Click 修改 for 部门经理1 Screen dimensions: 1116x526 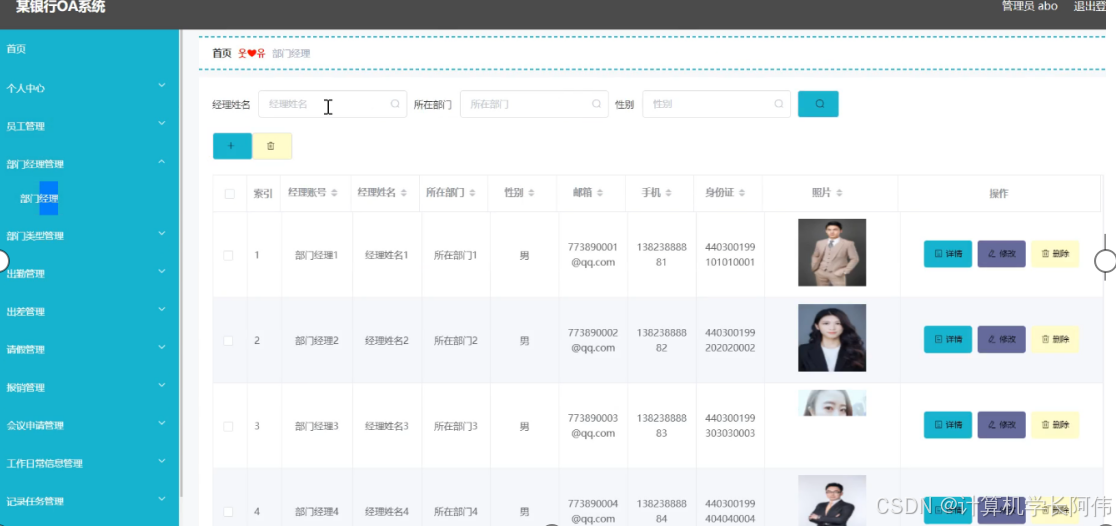coord(1001,254)
